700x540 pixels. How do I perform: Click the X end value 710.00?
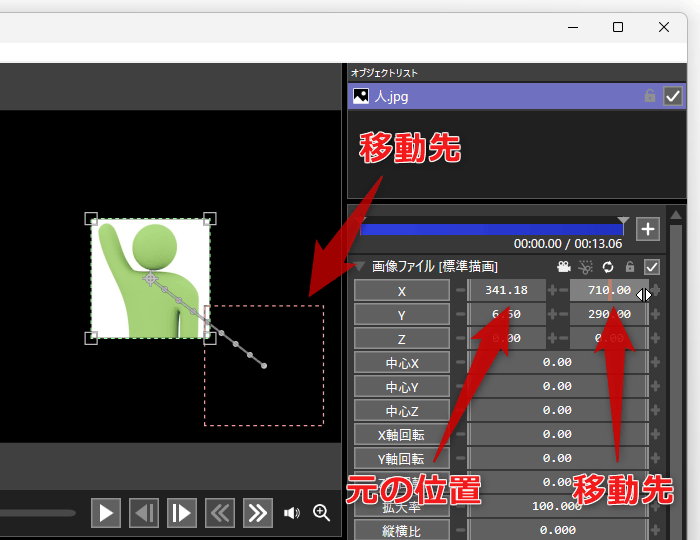coord(609,290)
